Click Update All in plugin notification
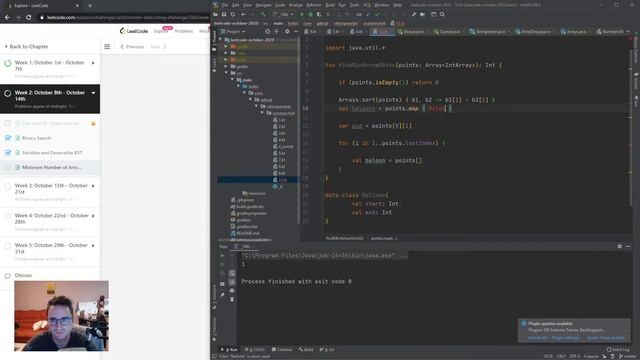The image size is (640, 360). tap(537, 338)
